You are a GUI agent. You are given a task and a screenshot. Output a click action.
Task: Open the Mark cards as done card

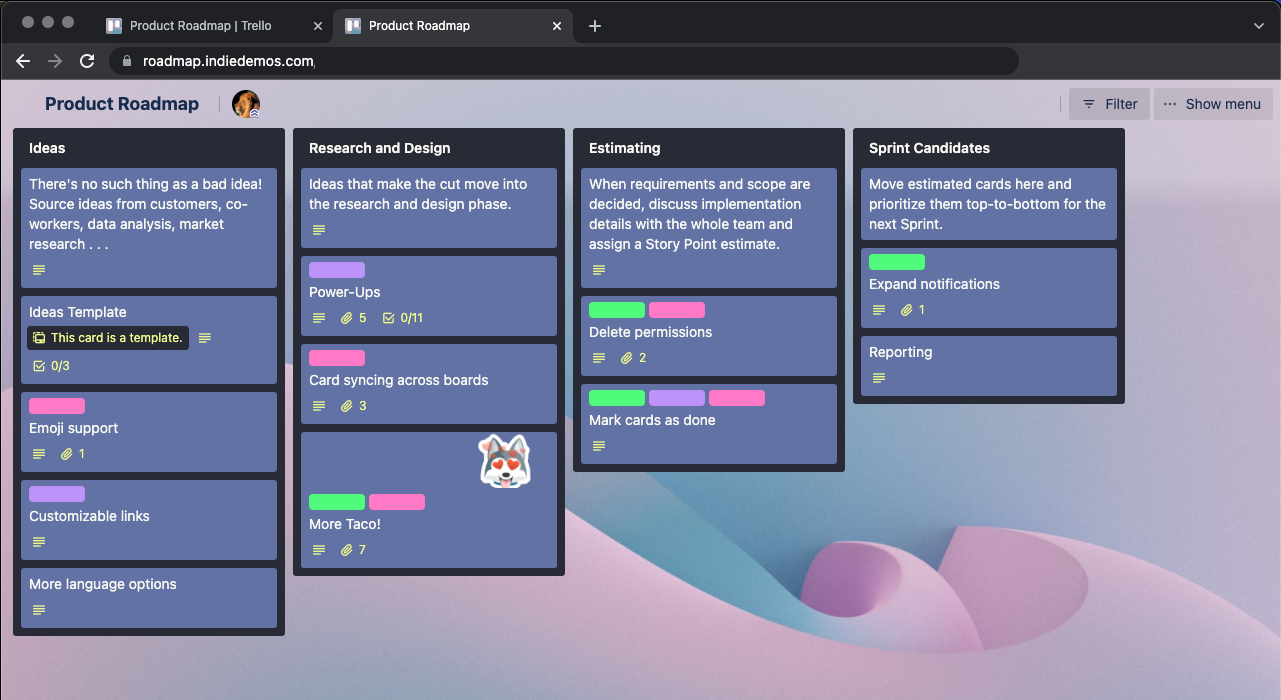pos(709,424)
